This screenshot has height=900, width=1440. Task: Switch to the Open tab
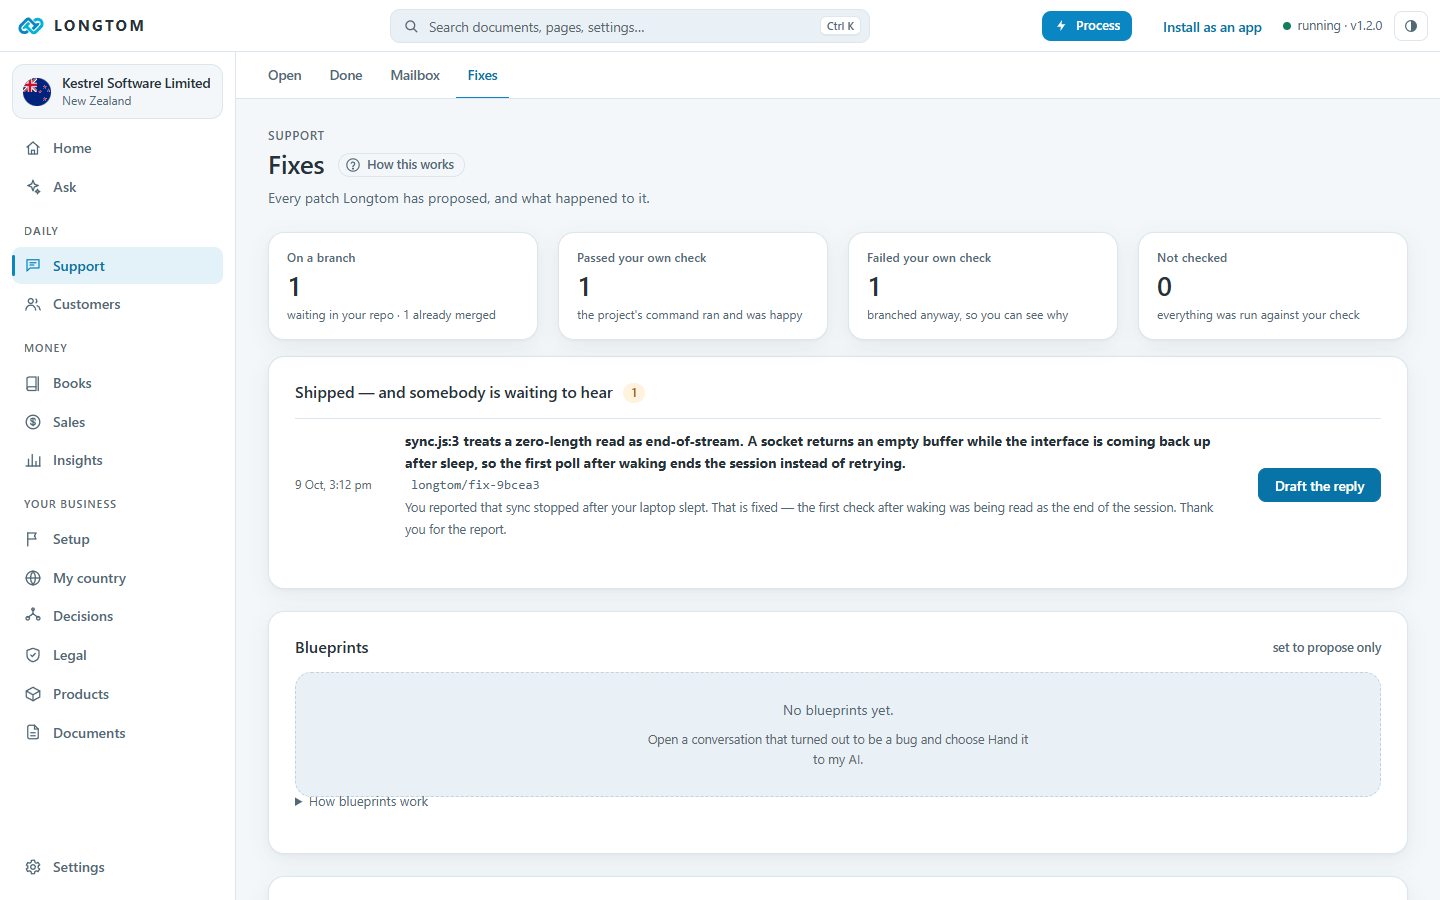[x=285, y=75]
